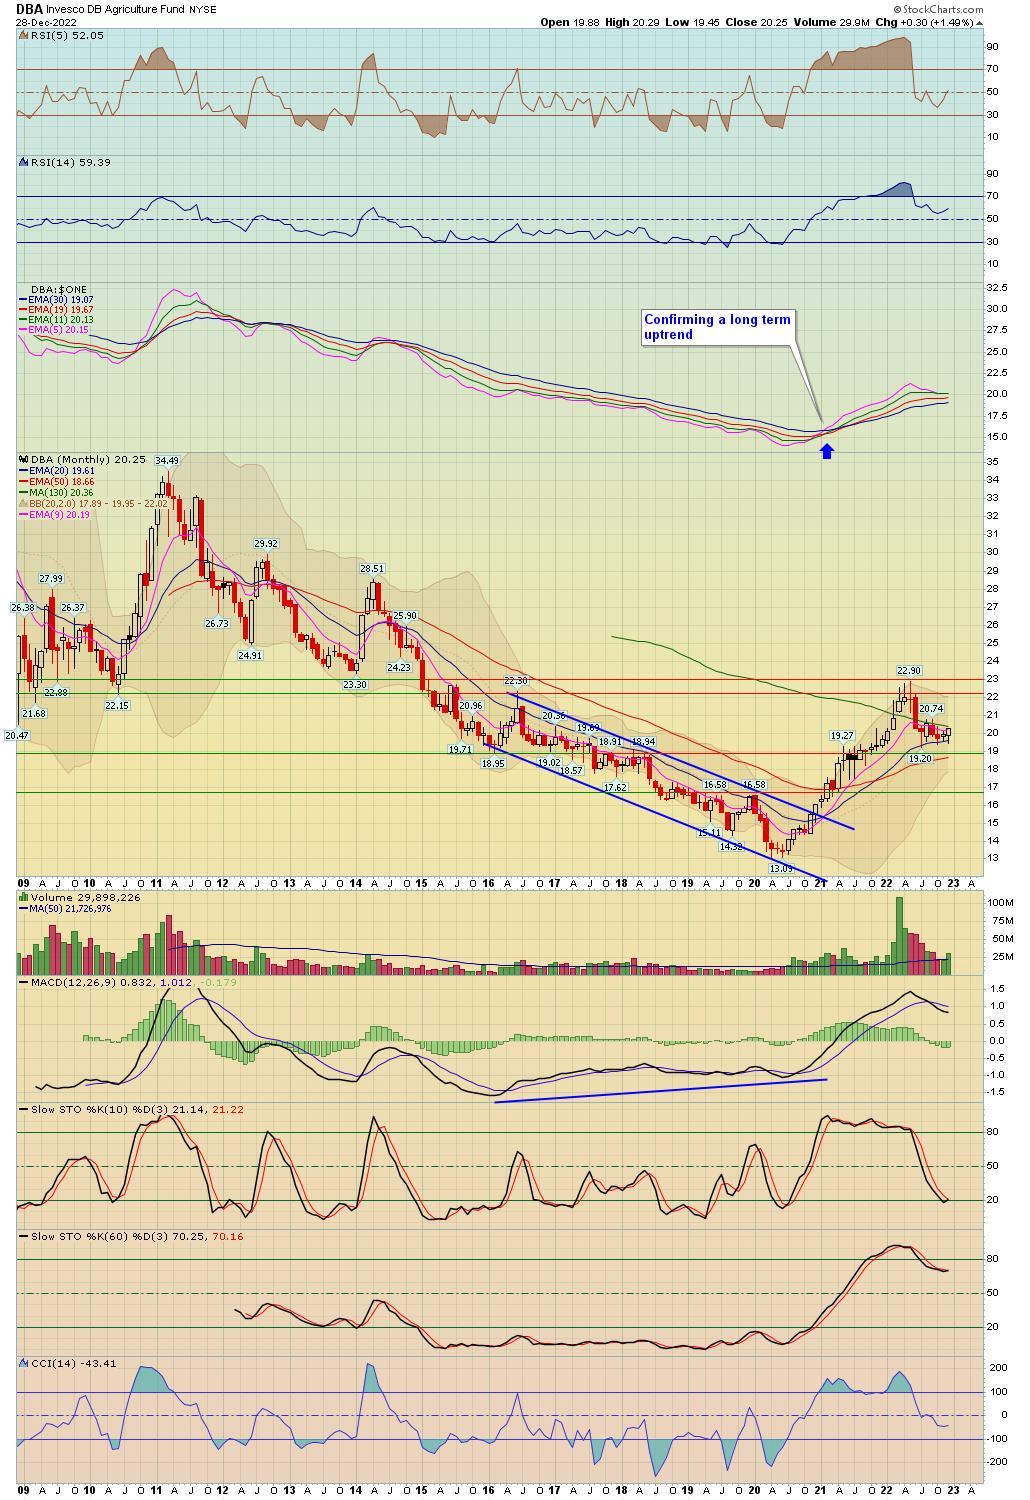Click the 34.49 peak price label
This screenshot has width=1030, height=1500.
coord(166,461)
